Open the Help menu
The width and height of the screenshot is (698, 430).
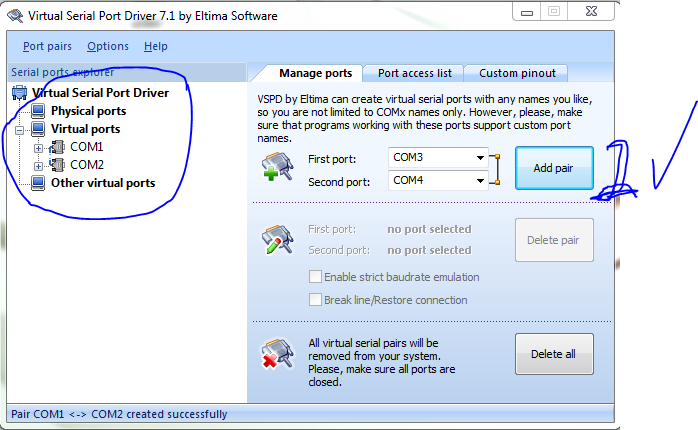[x=156, y=46]
